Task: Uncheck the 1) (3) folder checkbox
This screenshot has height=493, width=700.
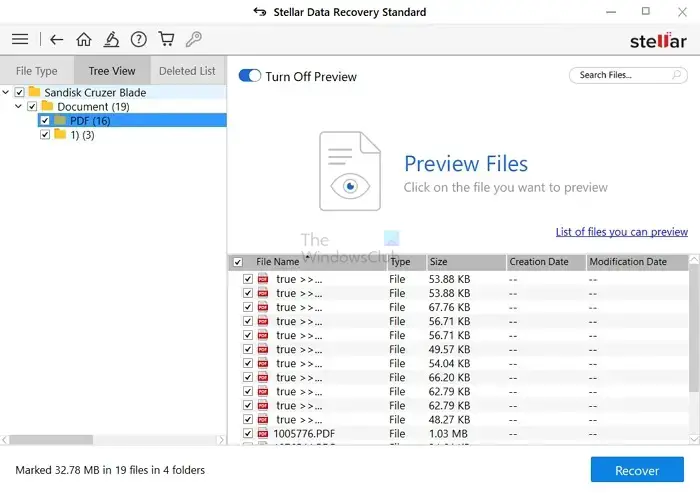Action: point(45,134)
